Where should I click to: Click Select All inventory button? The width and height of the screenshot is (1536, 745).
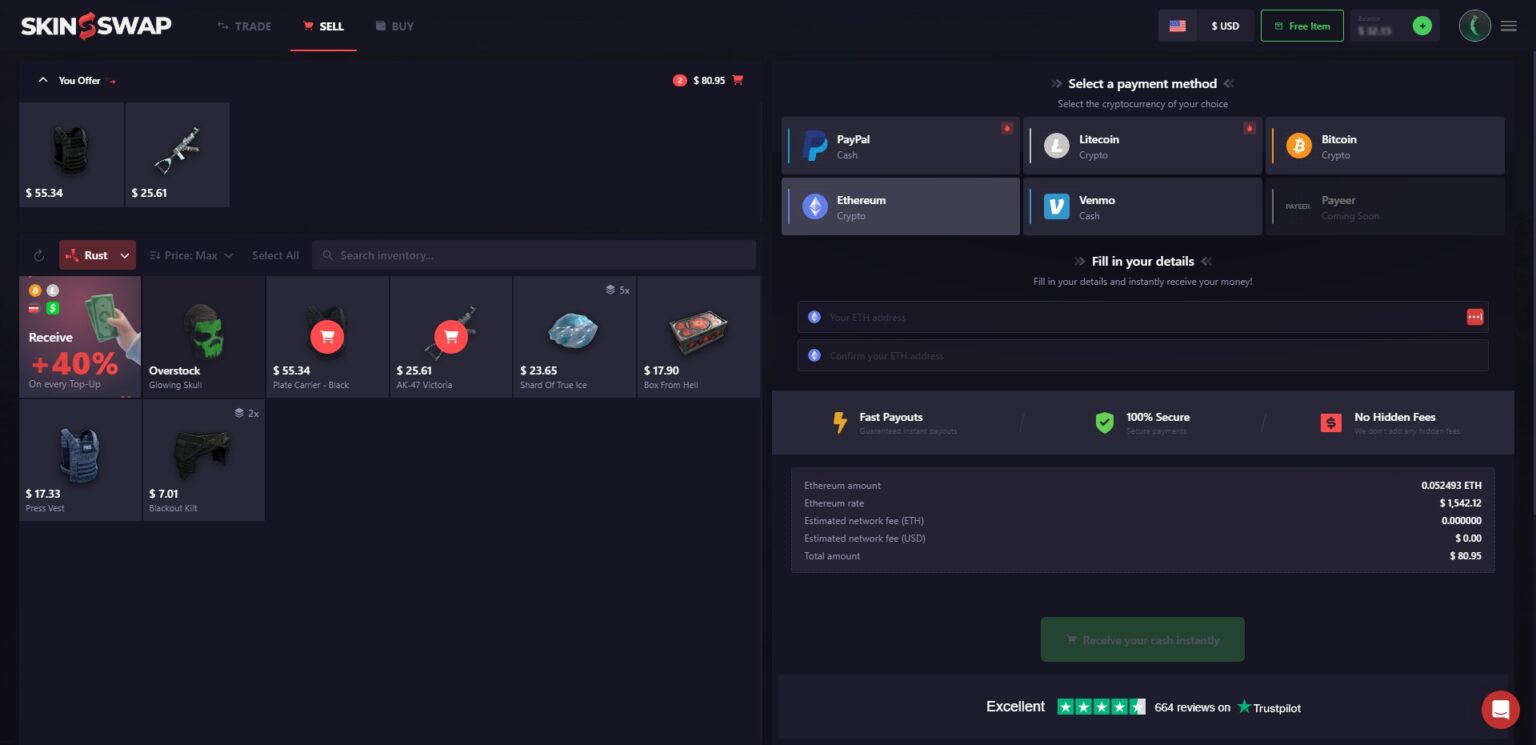pos(275,255)
